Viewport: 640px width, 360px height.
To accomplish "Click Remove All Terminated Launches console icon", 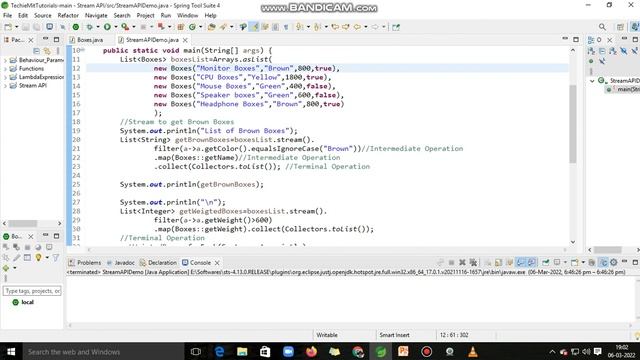I will tap(473, 262).
